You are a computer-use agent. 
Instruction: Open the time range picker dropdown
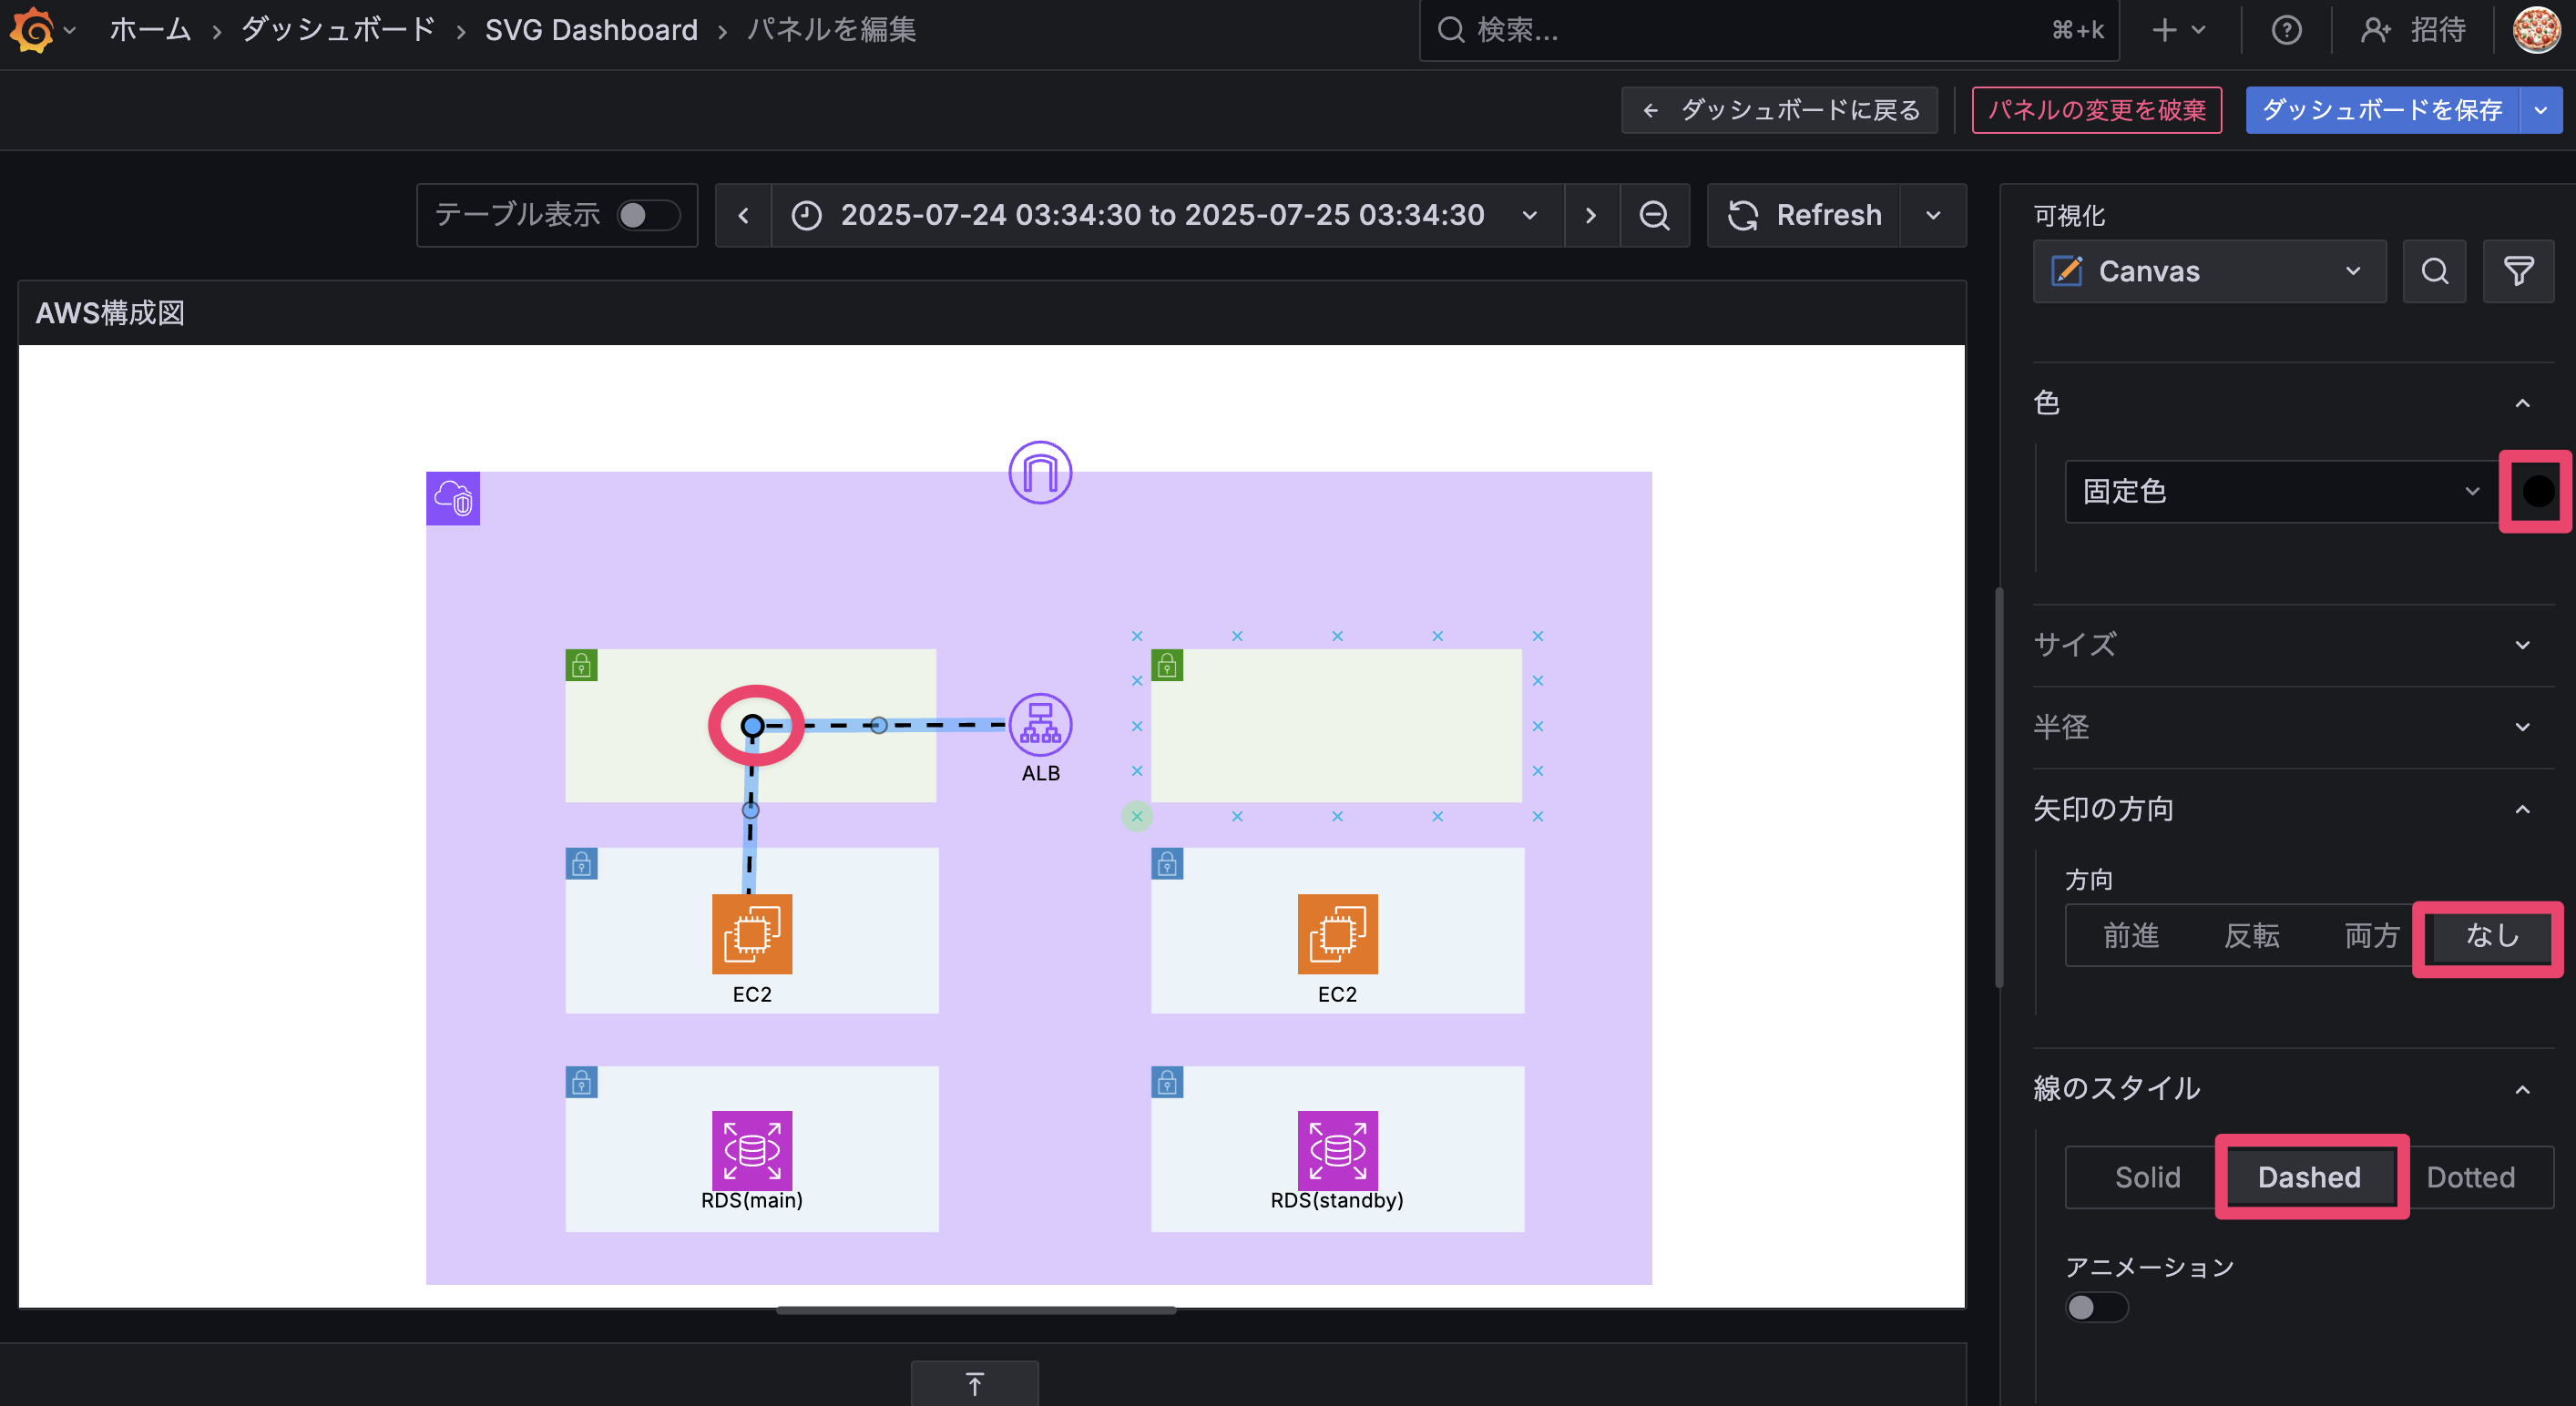click(1167, 215)
